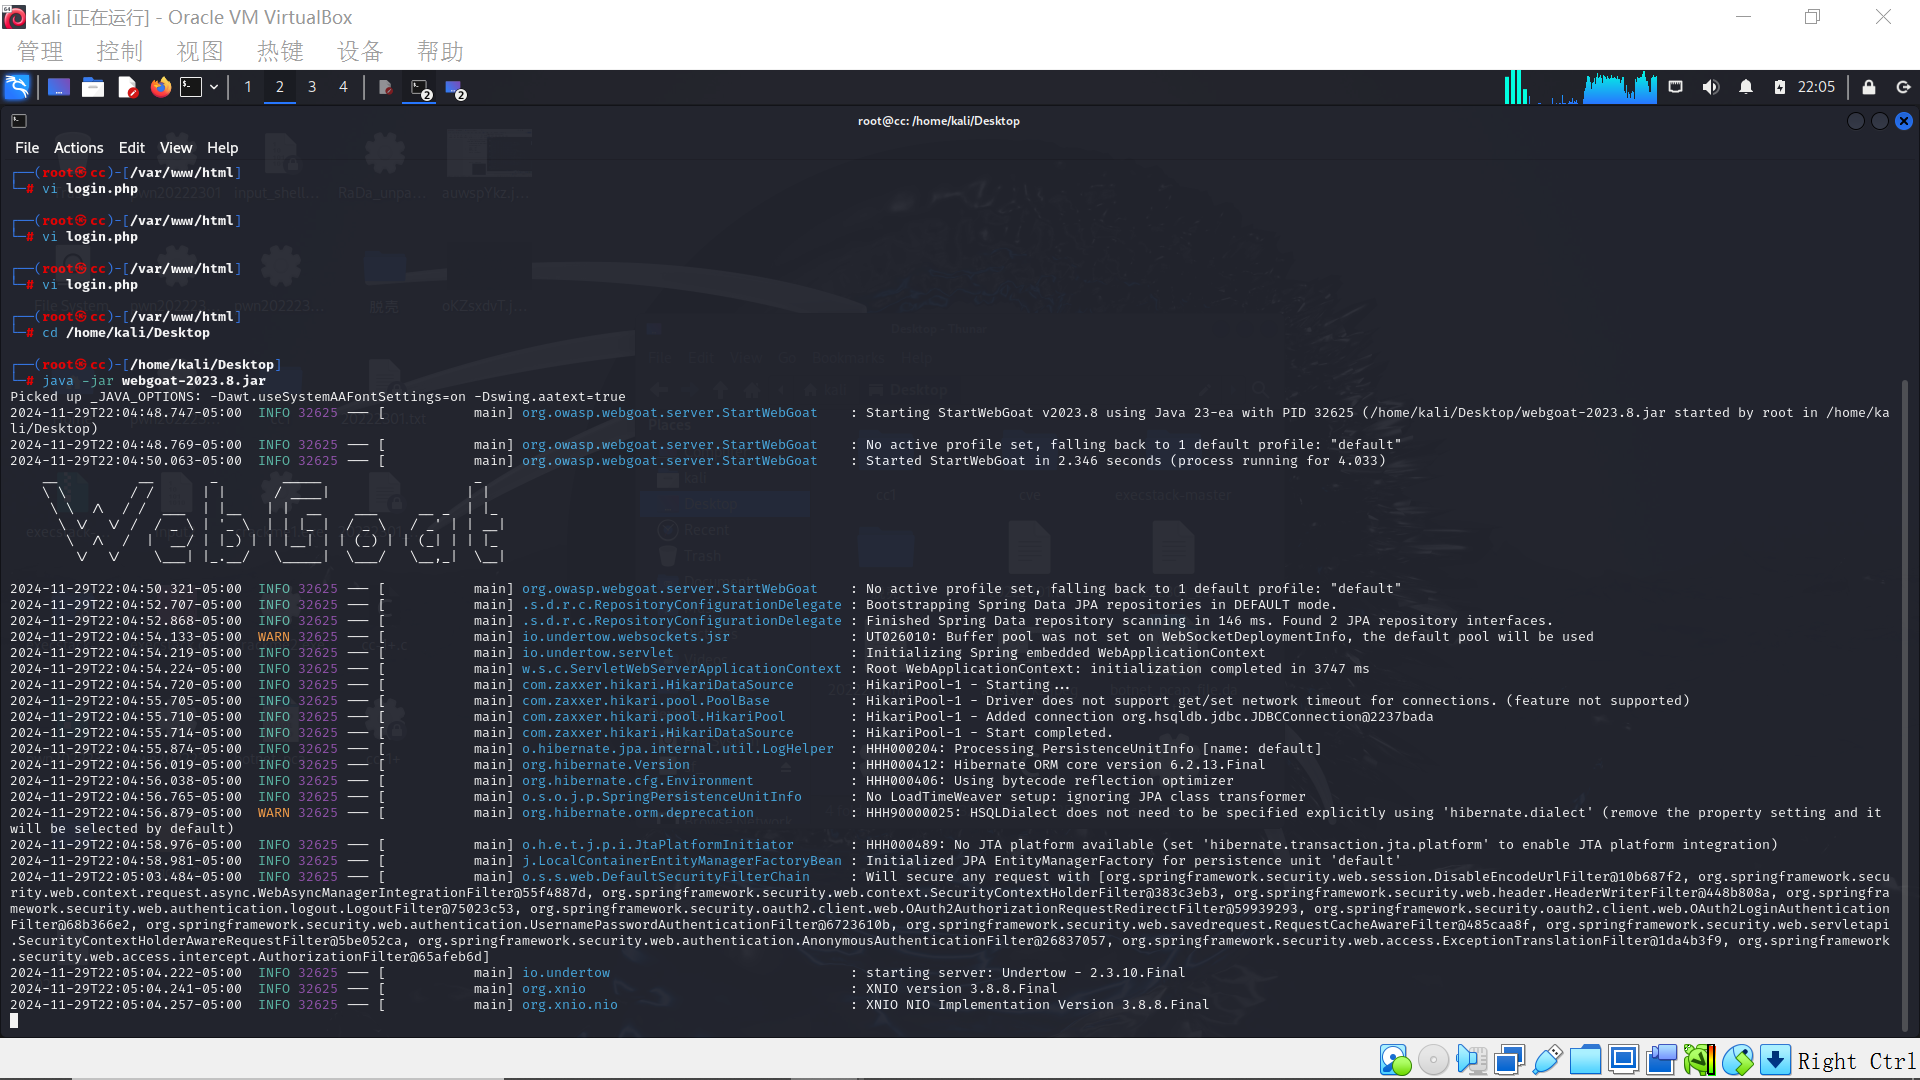Lock the screen with padlock icon
The image size is (1920, 1080).
(x=1869, y=87)
